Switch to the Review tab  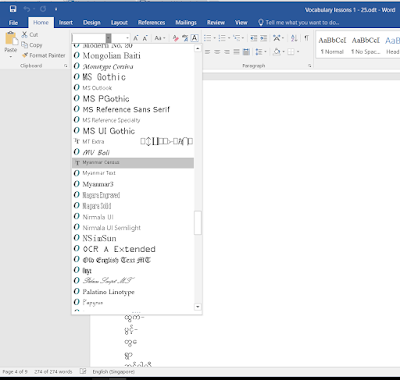tap(216, 22)
